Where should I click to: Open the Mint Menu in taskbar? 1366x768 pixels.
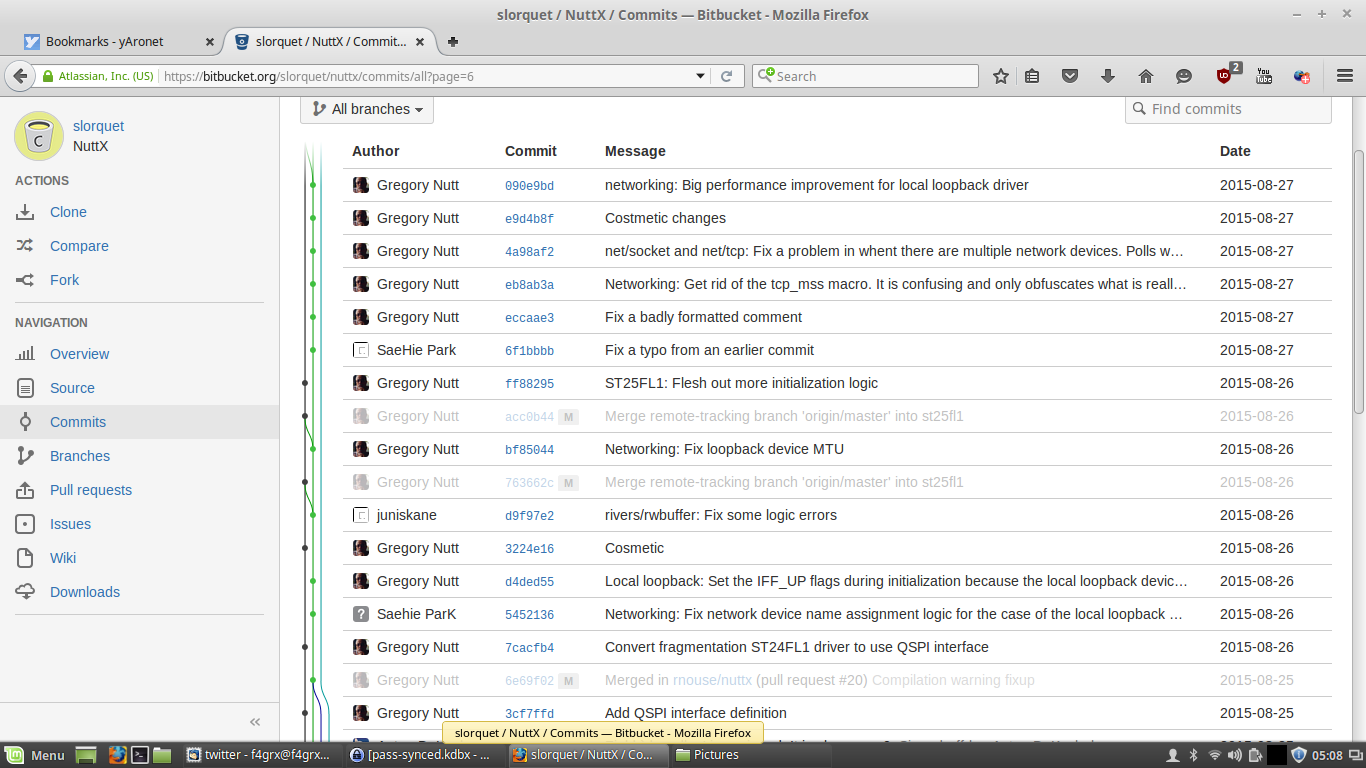pos(36,755)
